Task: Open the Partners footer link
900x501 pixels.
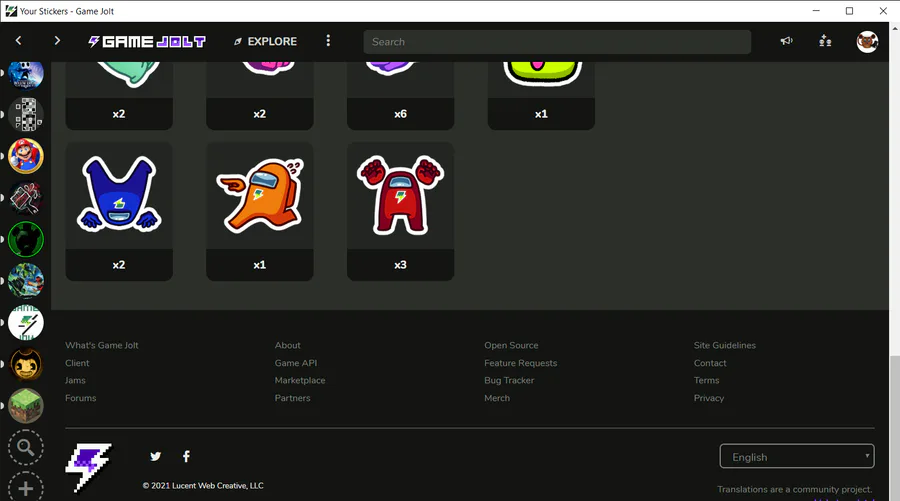Action: pyautogui.click(x=292, y=398)
